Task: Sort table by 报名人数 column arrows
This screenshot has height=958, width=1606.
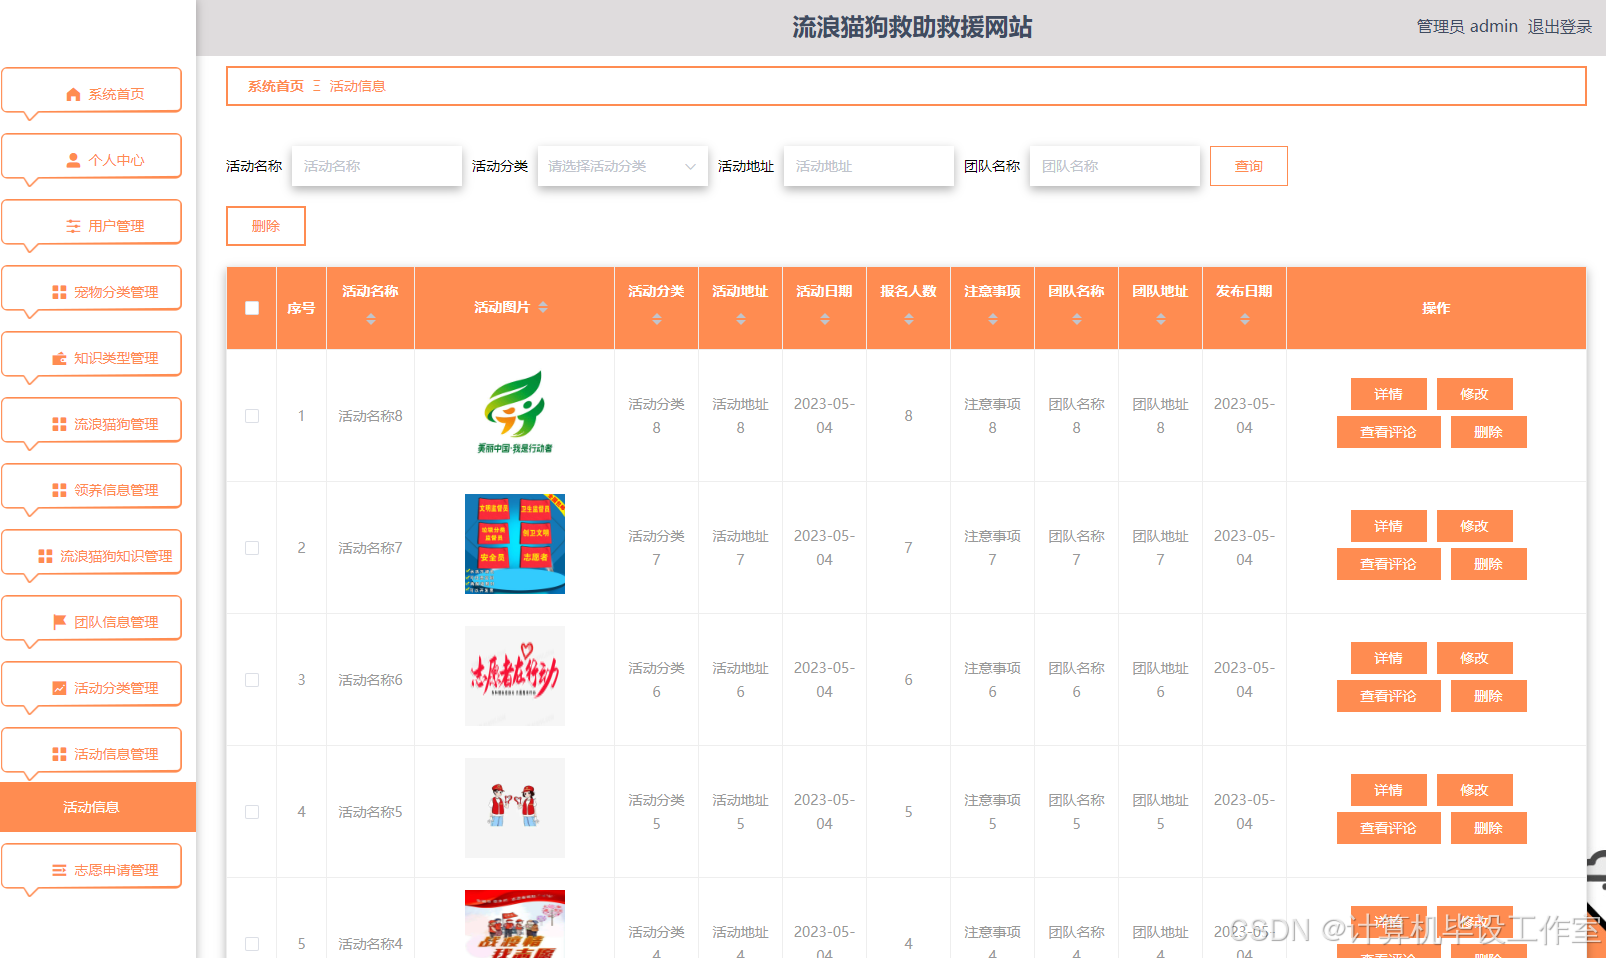Action: click(909, 319)
